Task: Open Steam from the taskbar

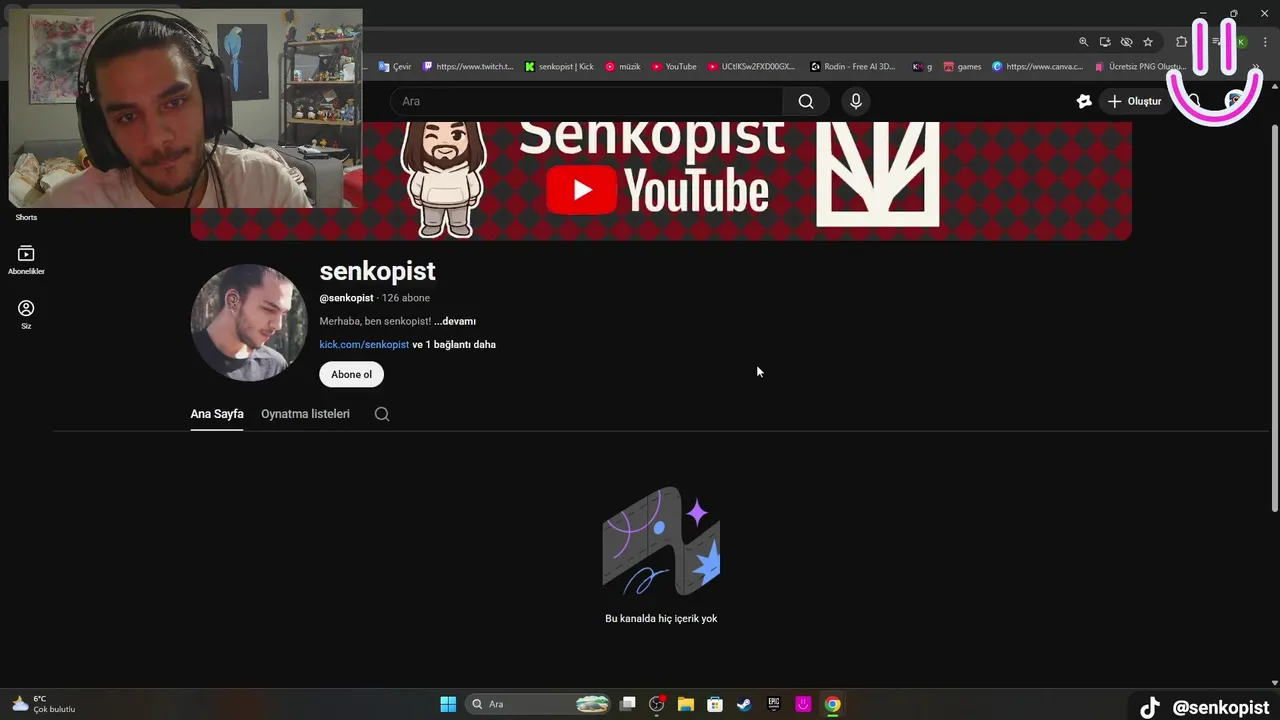Action: coord(744,704)
